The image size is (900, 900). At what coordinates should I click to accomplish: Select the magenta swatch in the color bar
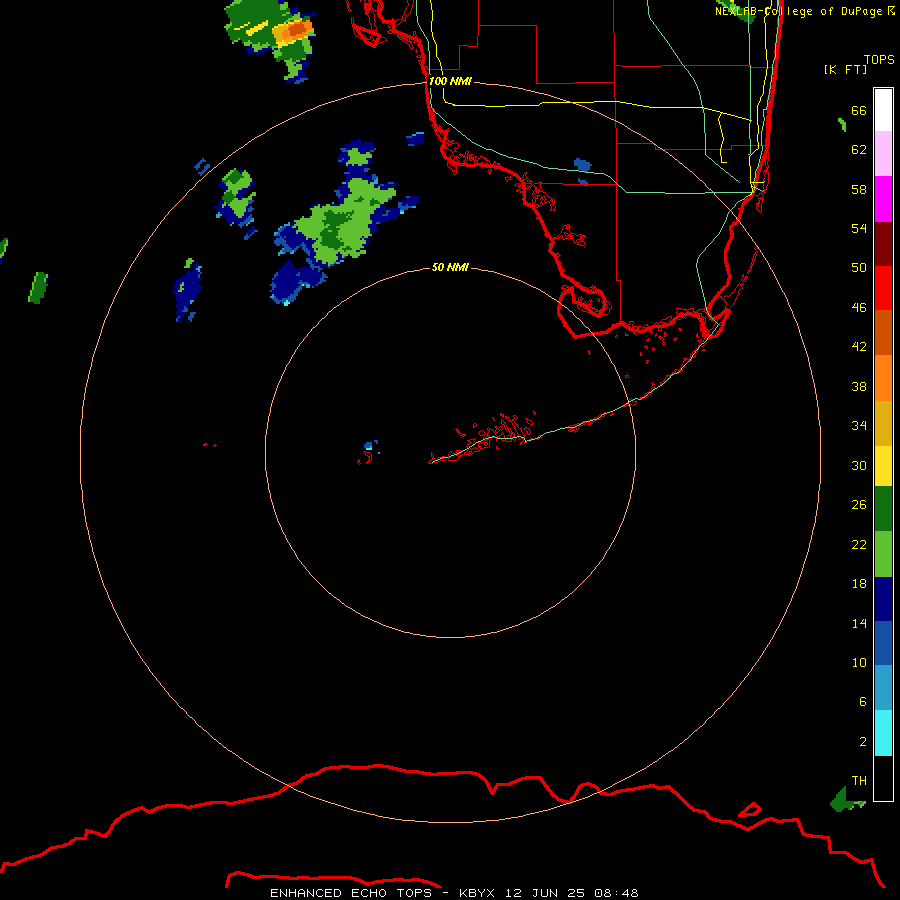click(x=883, y=199)
